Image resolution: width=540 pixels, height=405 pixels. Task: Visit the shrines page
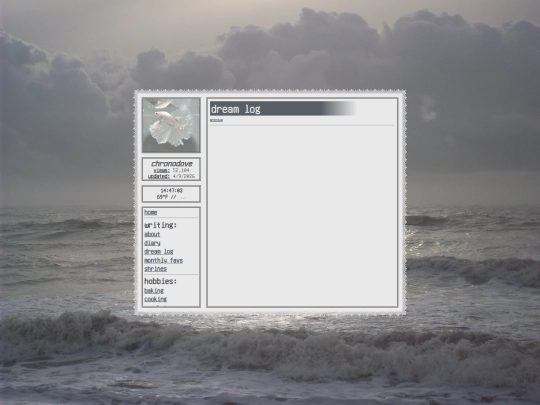[155, 269]
